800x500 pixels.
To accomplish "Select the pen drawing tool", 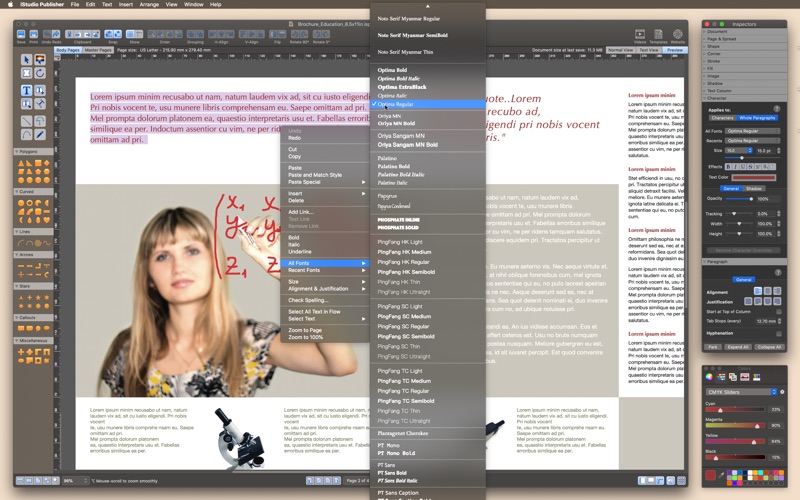I will pos(40,135).
